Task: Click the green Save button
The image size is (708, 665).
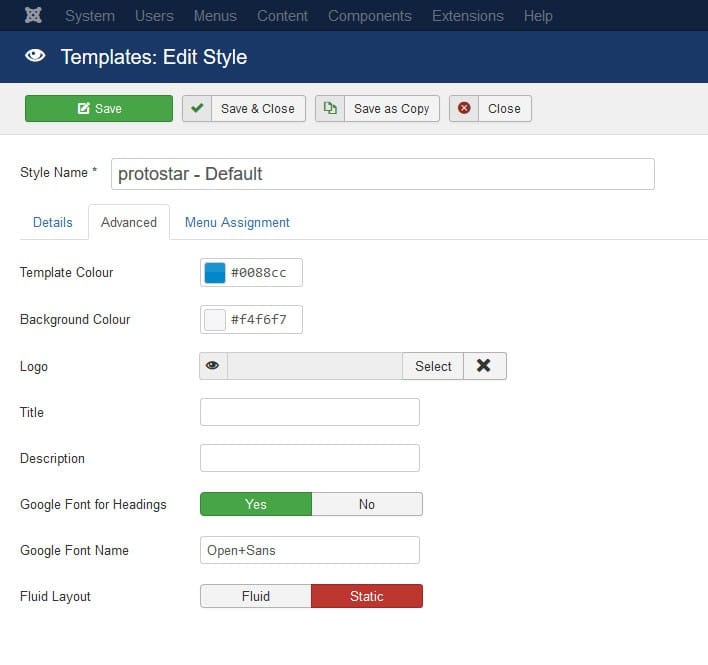Action: click(x=99, y=108)
